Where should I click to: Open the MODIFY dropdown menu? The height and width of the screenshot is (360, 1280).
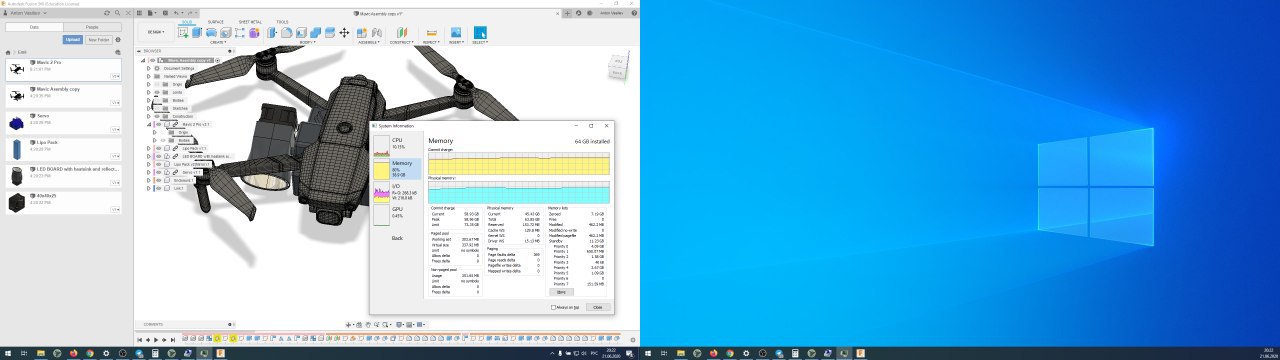tap(309, 42)
